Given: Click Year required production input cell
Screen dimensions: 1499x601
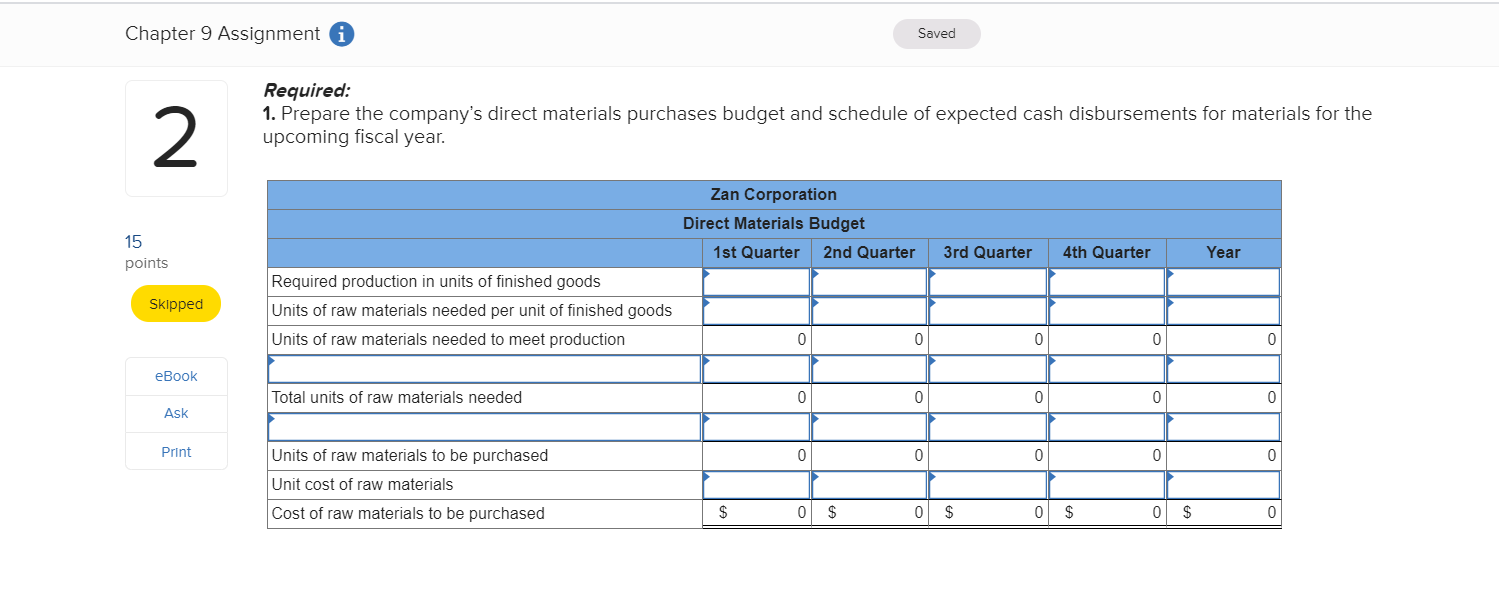Looking at the screenshot, I should (1223, 282).
